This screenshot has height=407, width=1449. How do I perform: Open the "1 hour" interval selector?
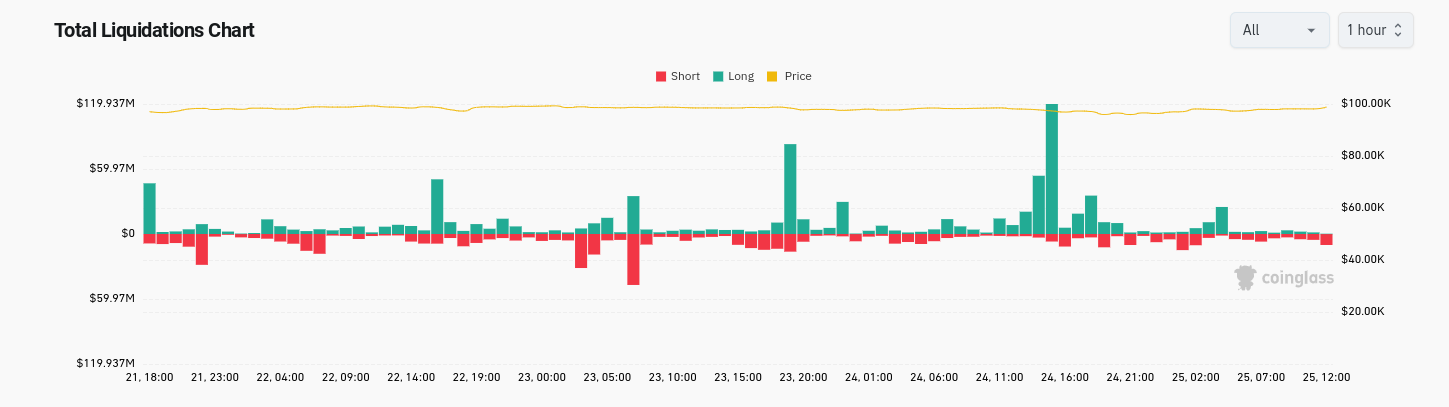1375,30
